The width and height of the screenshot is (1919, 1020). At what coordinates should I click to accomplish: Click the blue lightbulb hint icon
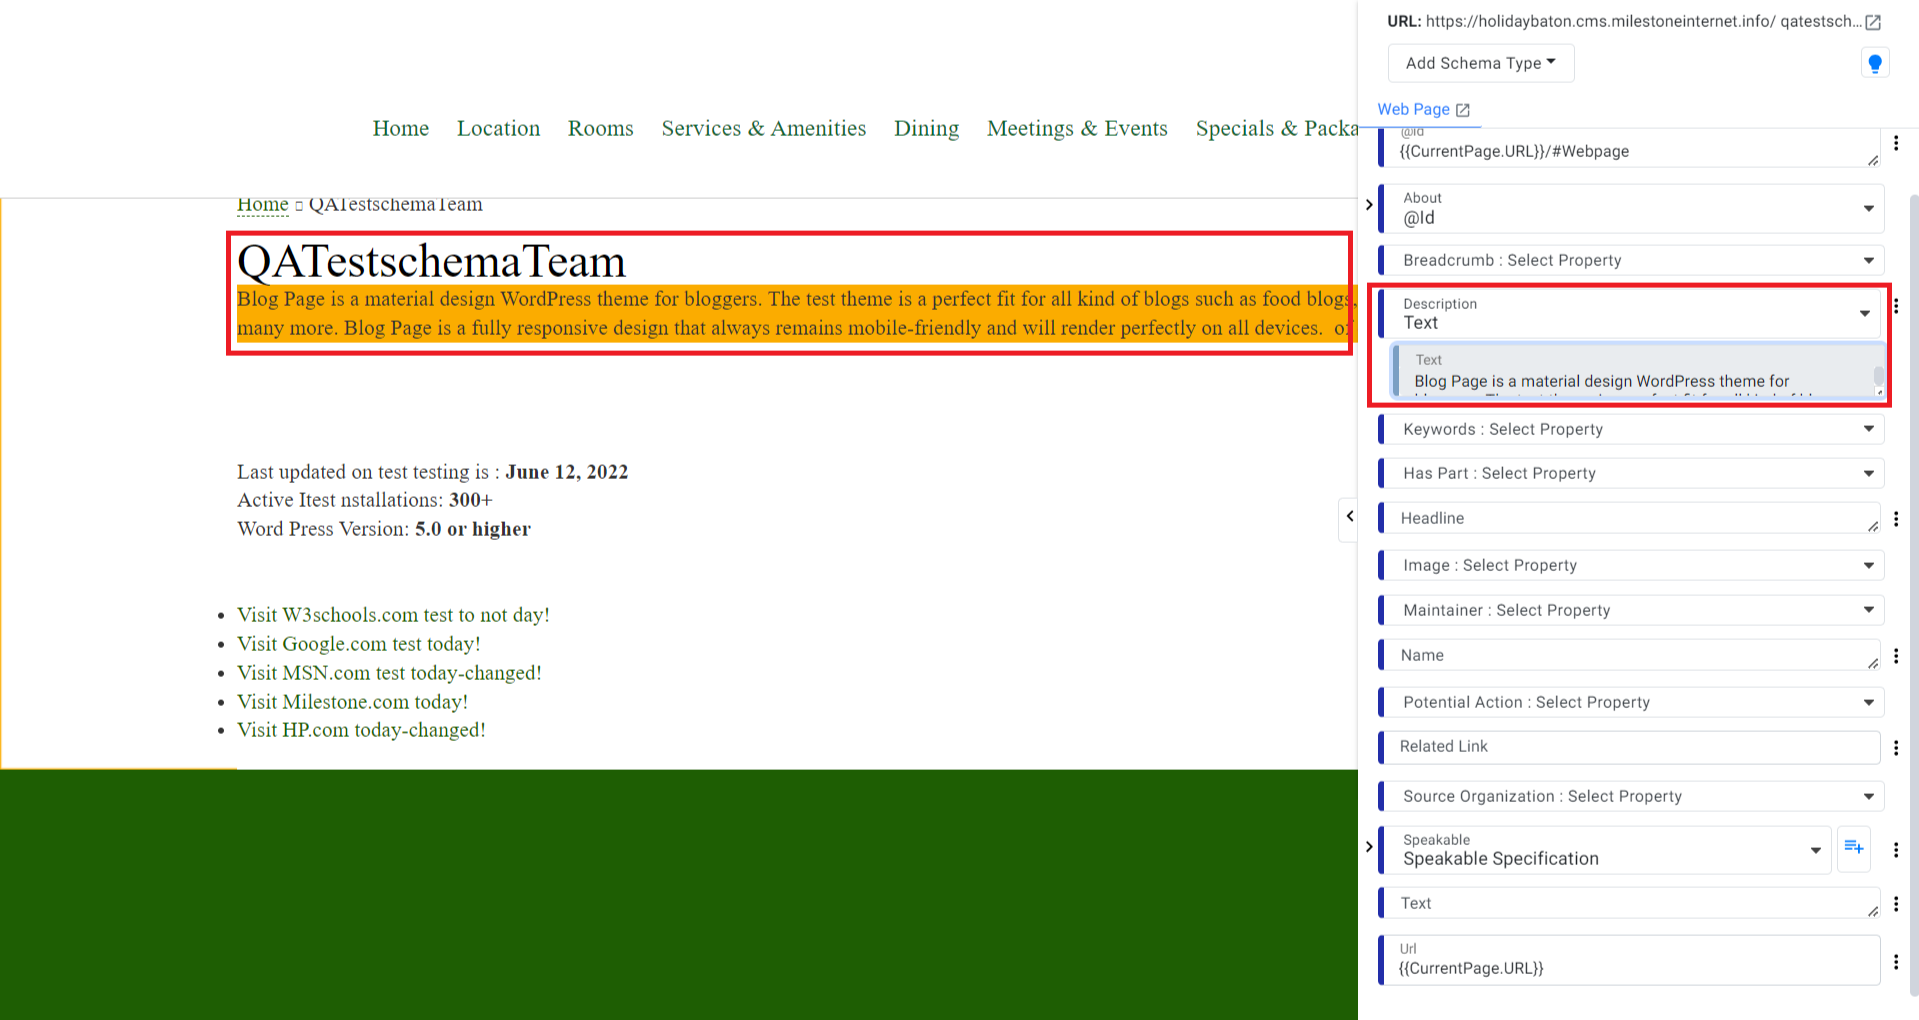[x=1875, y=63]
